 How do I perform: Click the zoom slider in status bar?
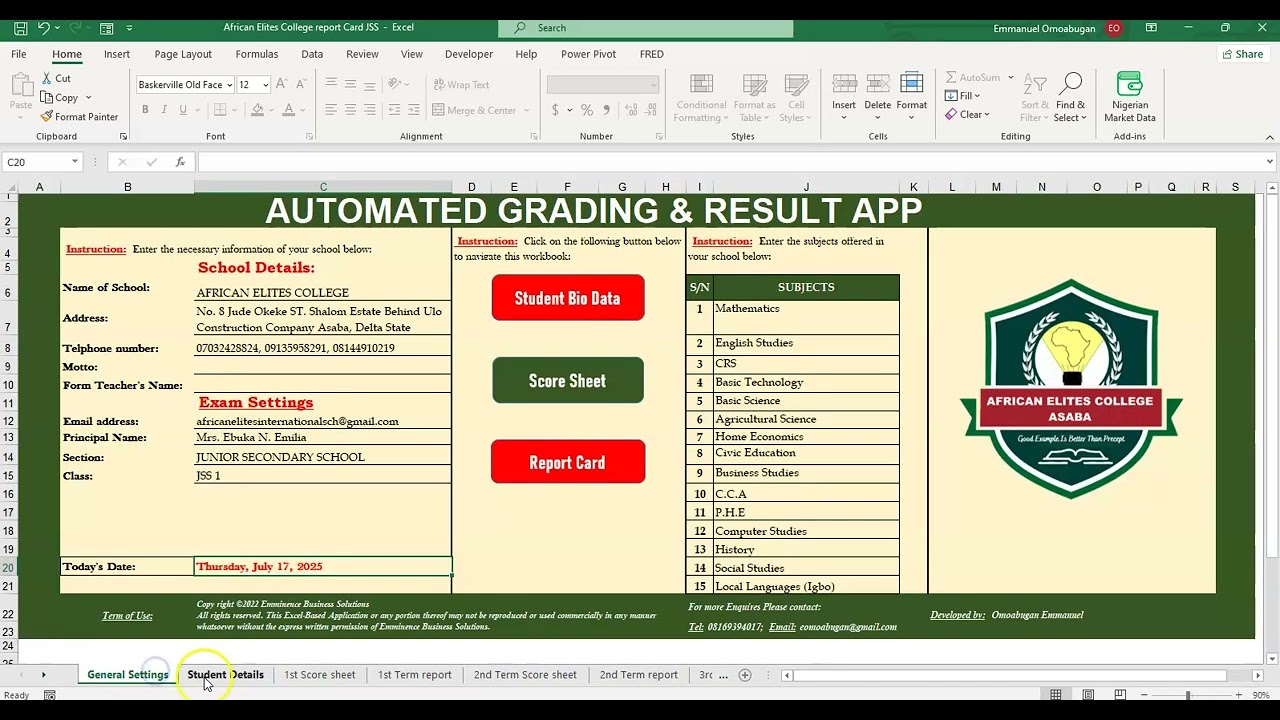[x=1188, y=695]
